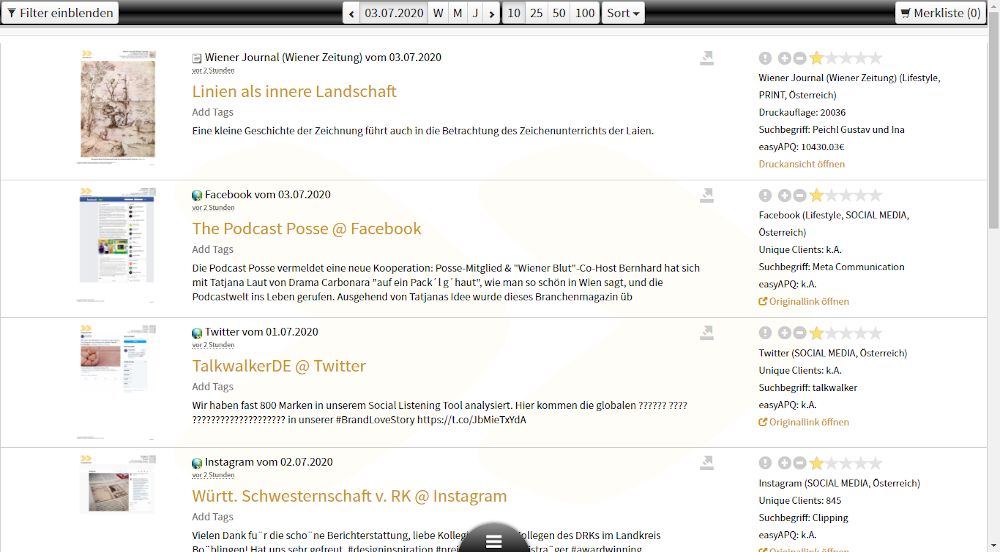Click export icon of Wiener Journal entry
This screenshot has height=552, width=1000.
707,58
